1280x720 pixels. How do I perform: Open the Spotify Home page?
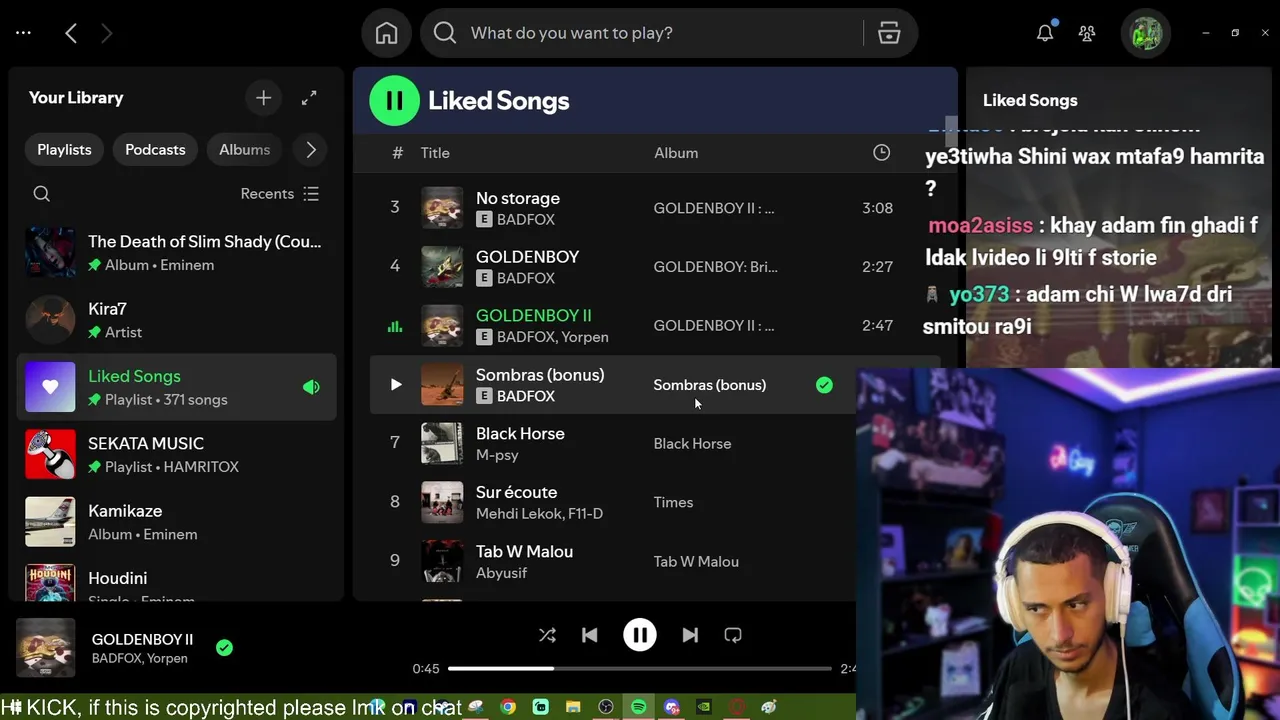click(386, 33)
